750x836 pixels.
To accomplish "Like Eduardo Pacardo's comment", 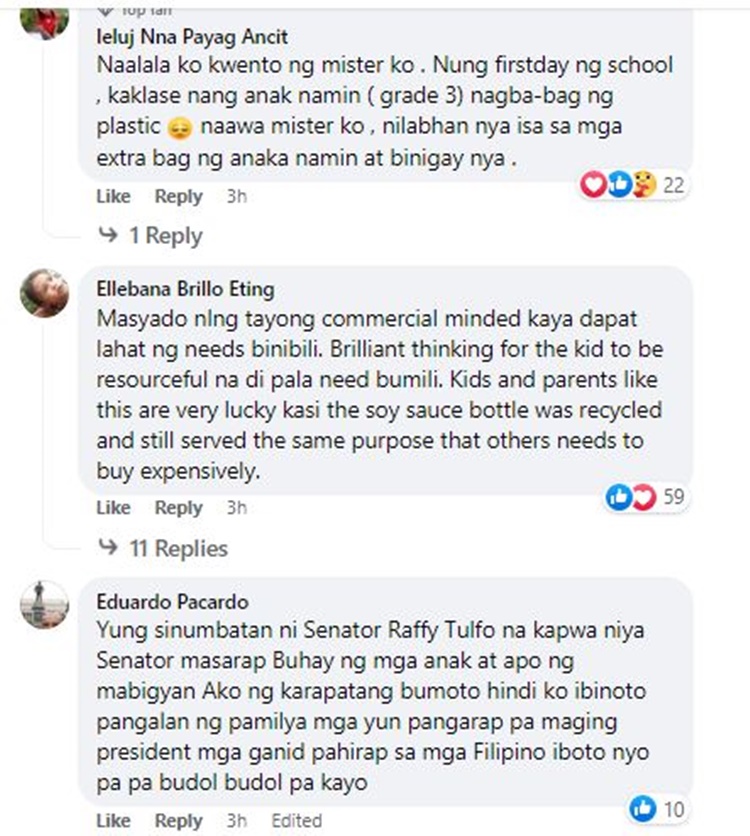I will [113, 821].
